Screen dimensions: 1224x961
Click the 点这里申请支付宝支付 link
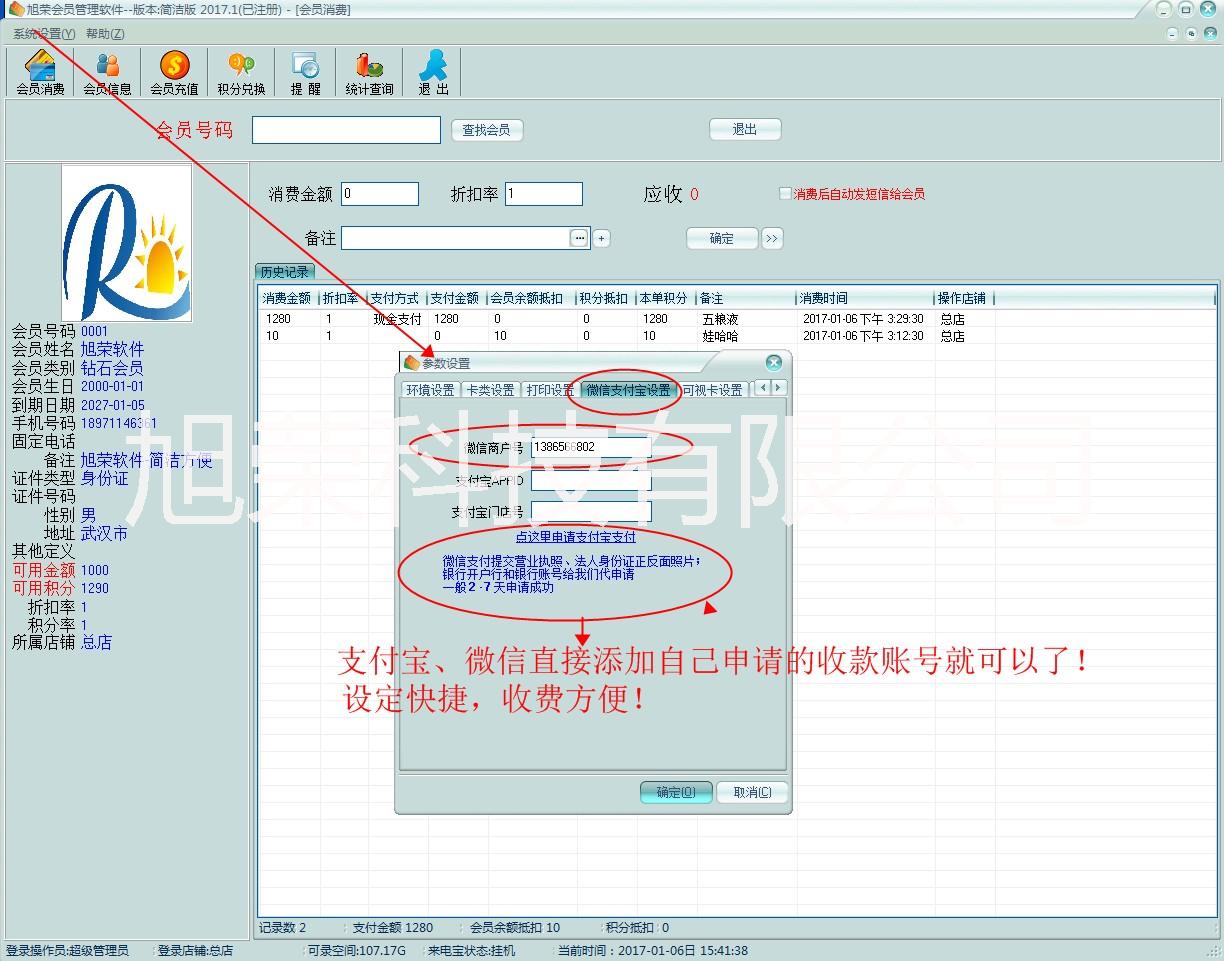(x=575, y=537)
